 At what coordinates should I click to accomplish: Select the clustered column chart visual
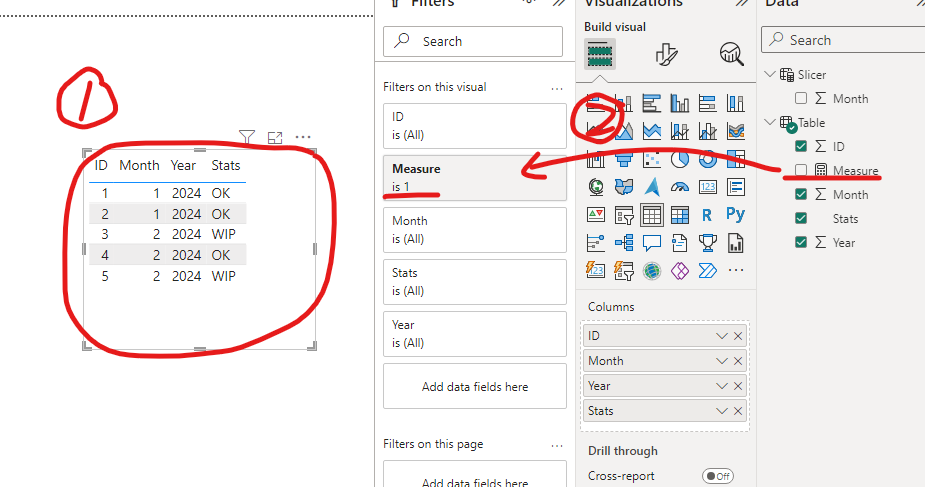coord(680,103)
